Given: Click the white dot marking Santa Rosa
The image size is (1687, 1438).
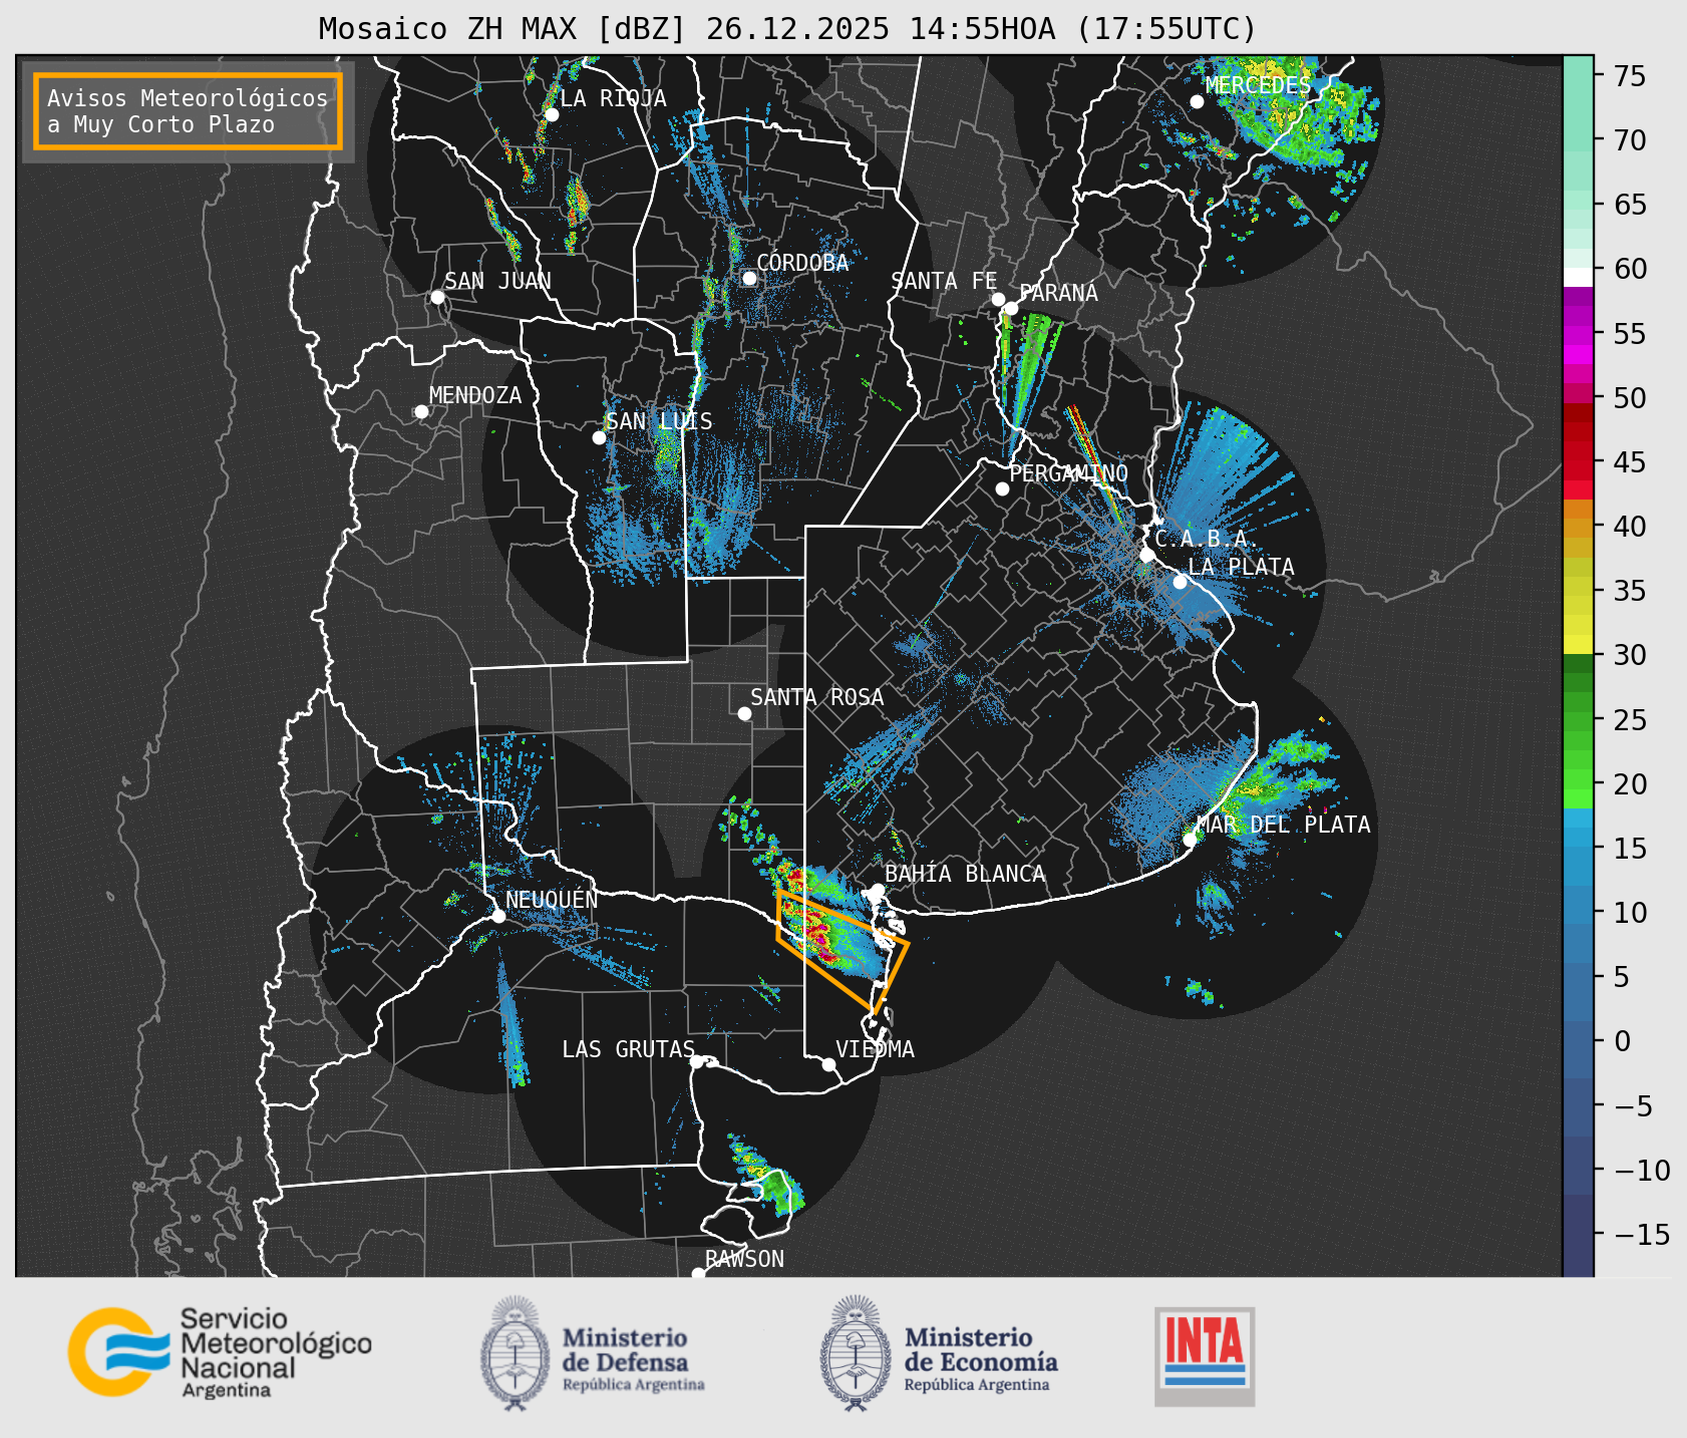Looking at the screenshot, I should (x=744, y=713).
